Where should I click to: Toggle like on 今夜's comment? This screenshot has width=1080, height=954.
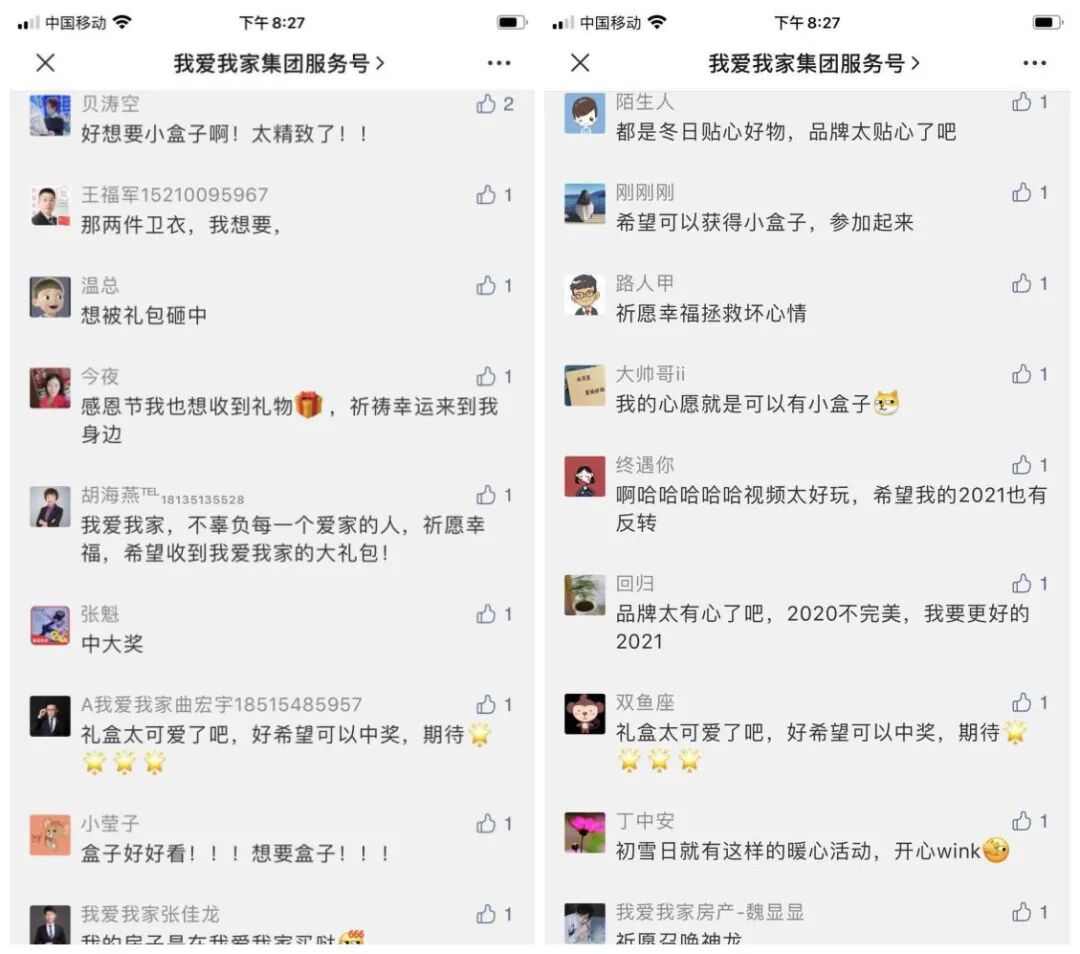coord(486,377)
